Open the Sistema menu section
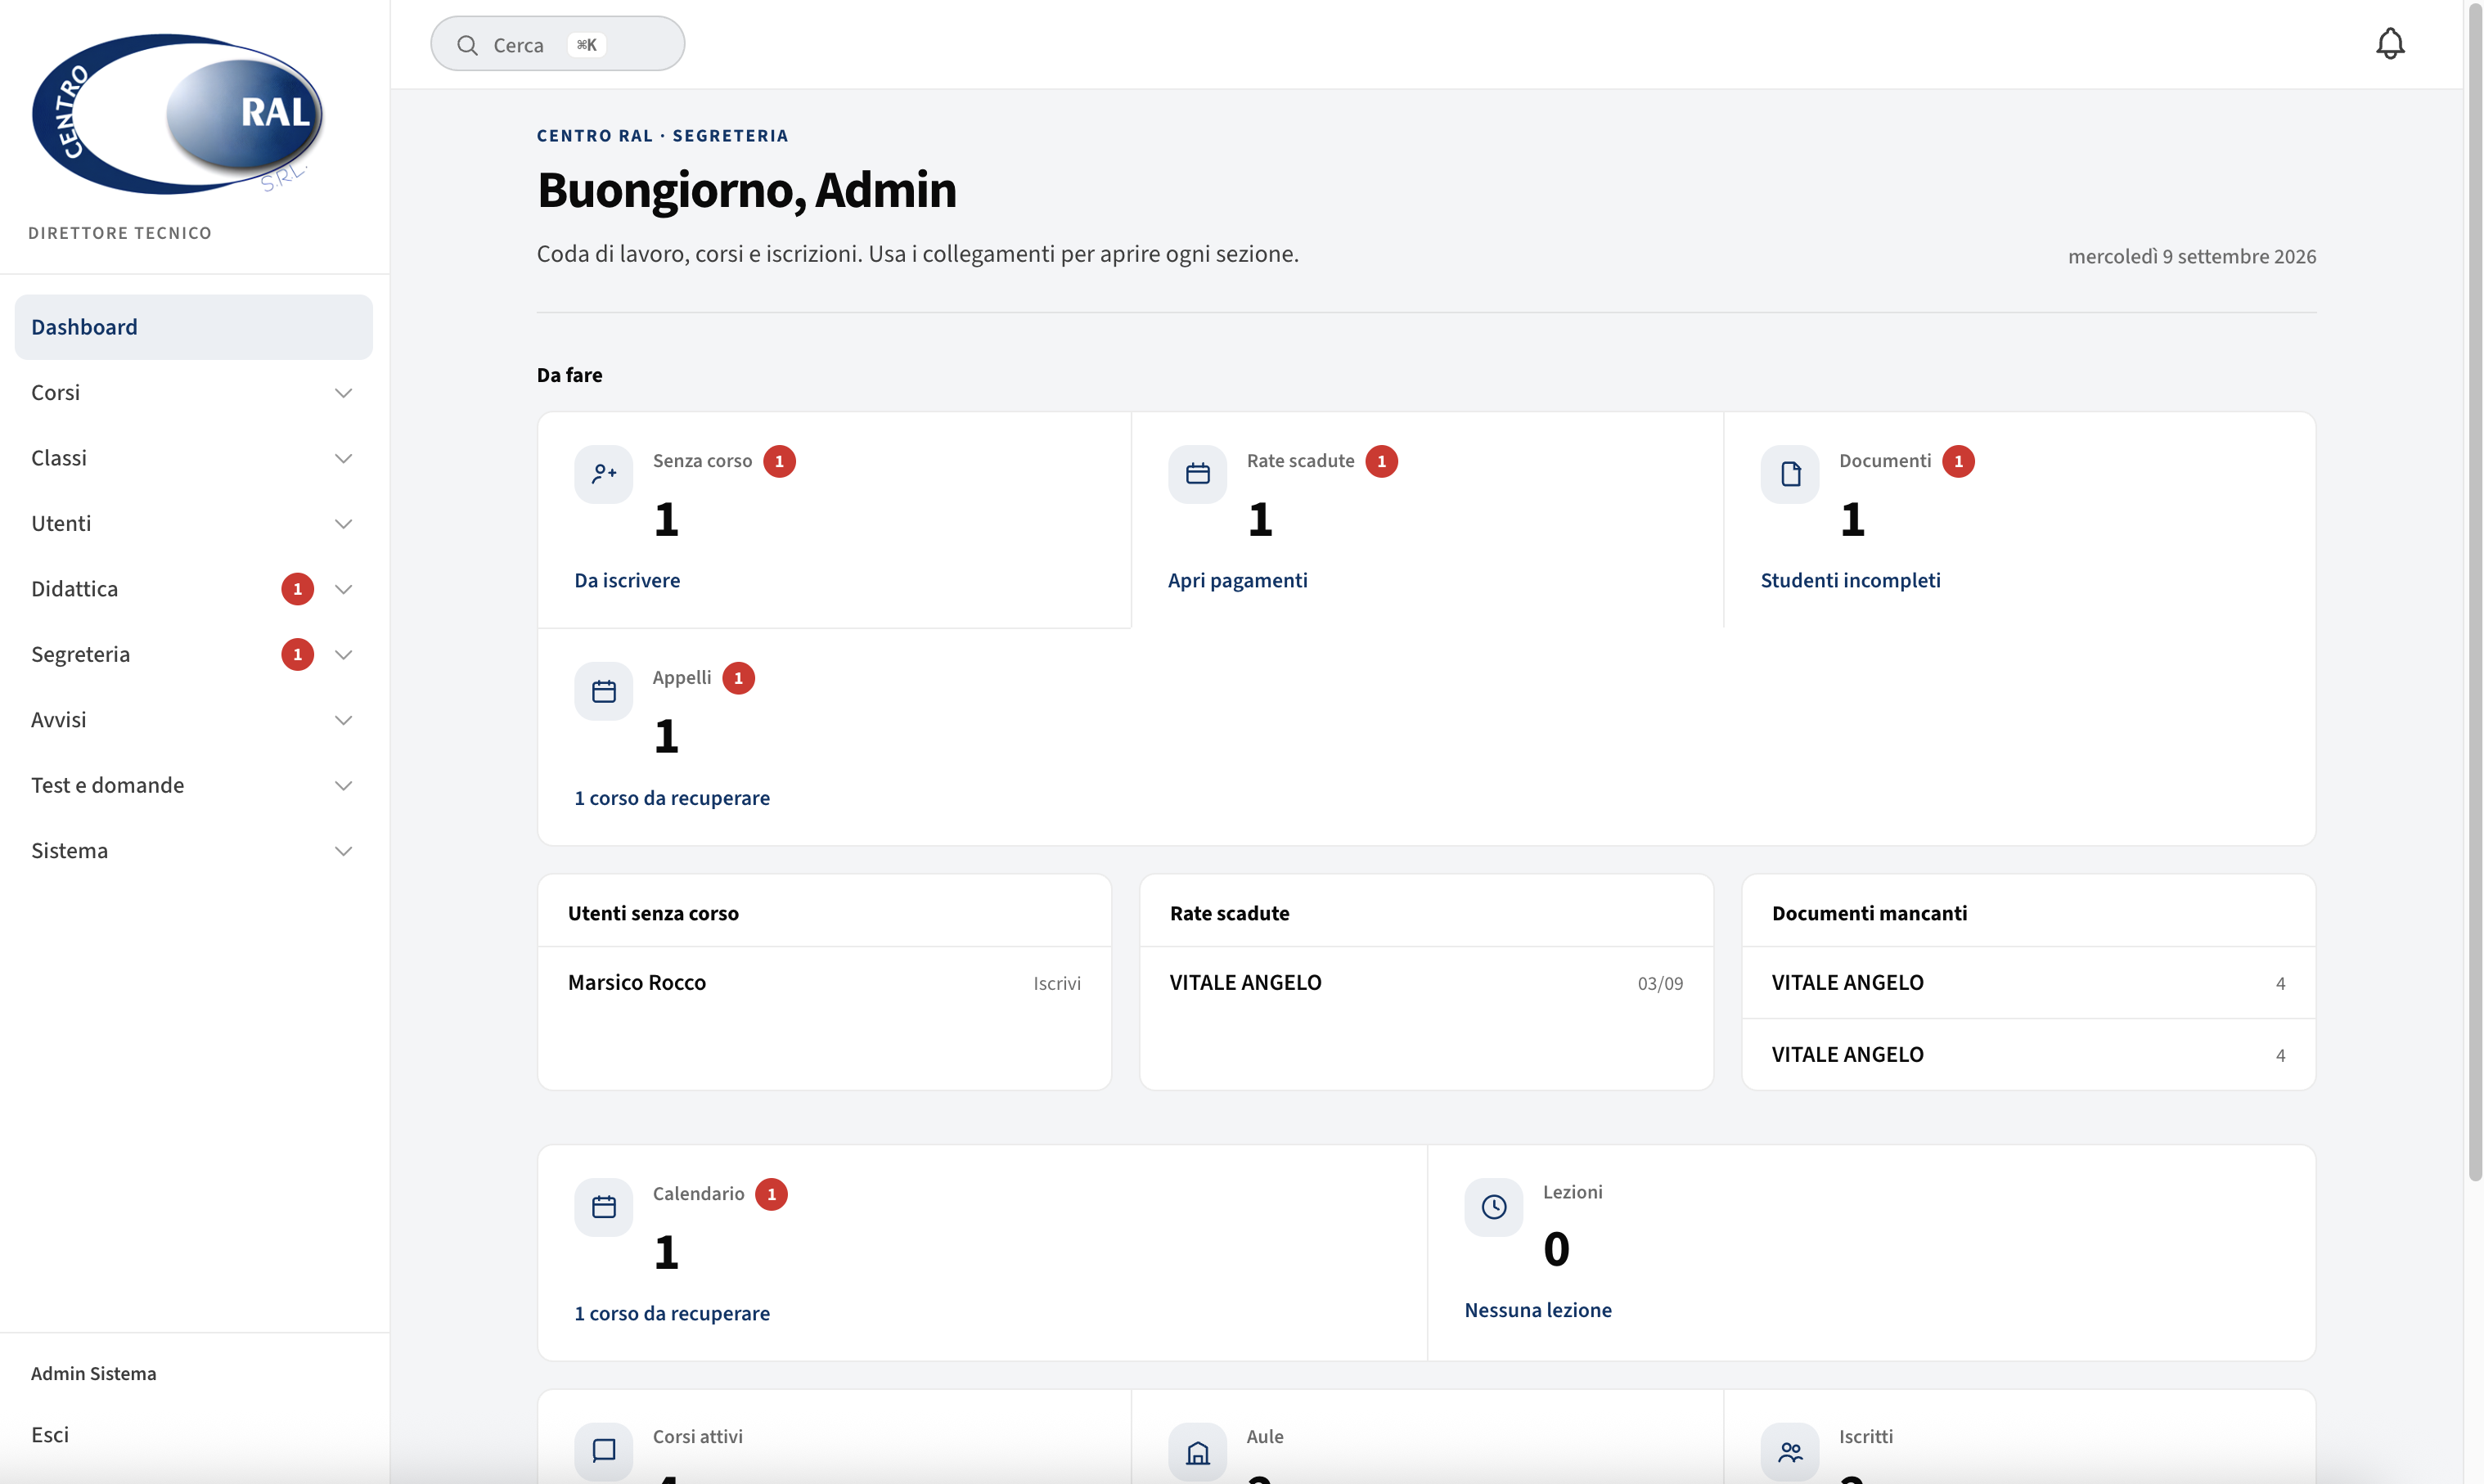This screenshot has width=2484, height=1484. [193, 851]
